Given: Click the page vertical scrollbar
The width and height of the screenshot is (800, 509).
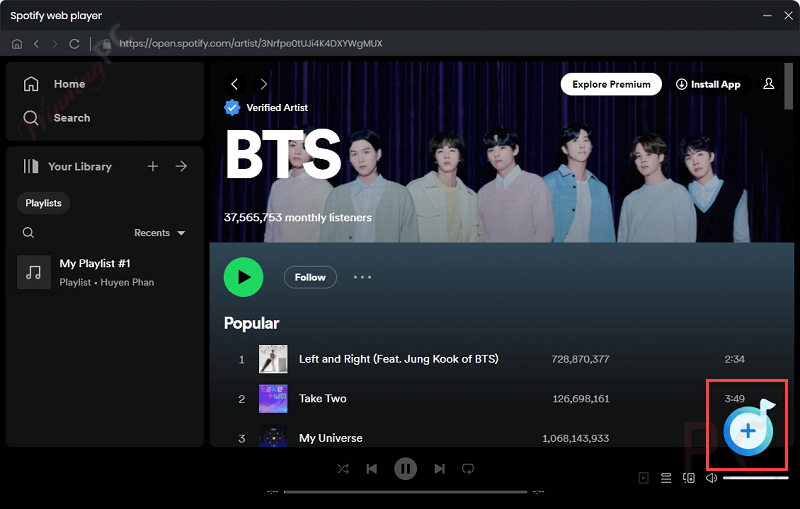Looking at the screenshot, I should coord(788,86).
